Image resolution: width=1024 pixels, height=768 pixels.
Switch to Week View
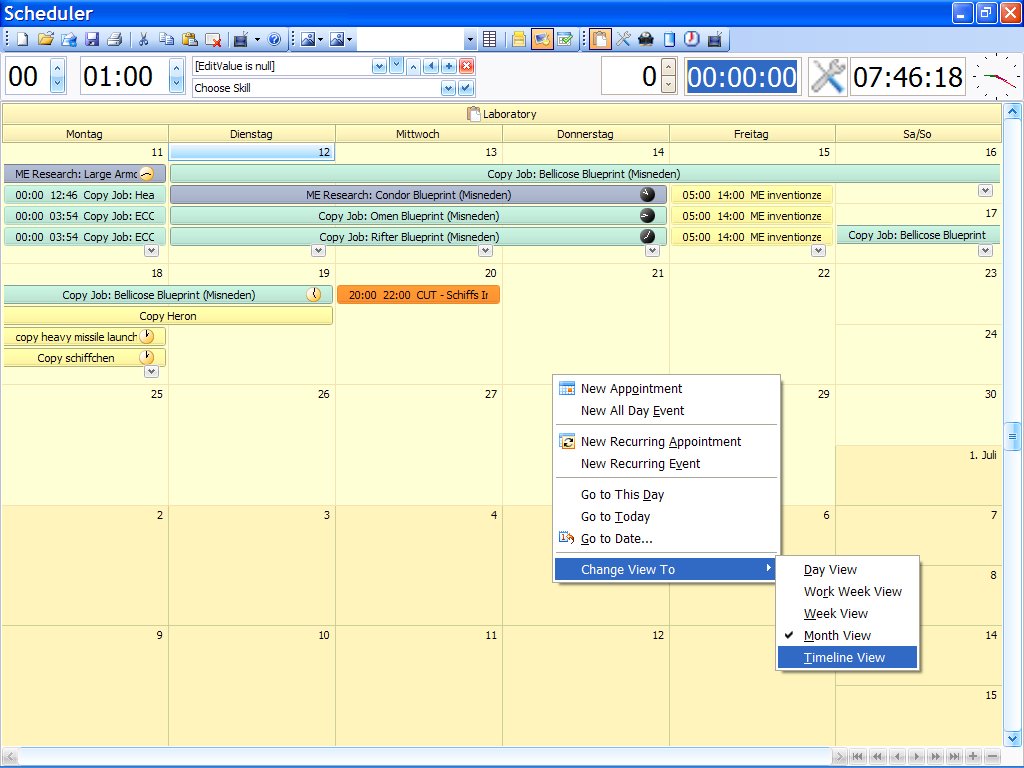tap(848, 614)
